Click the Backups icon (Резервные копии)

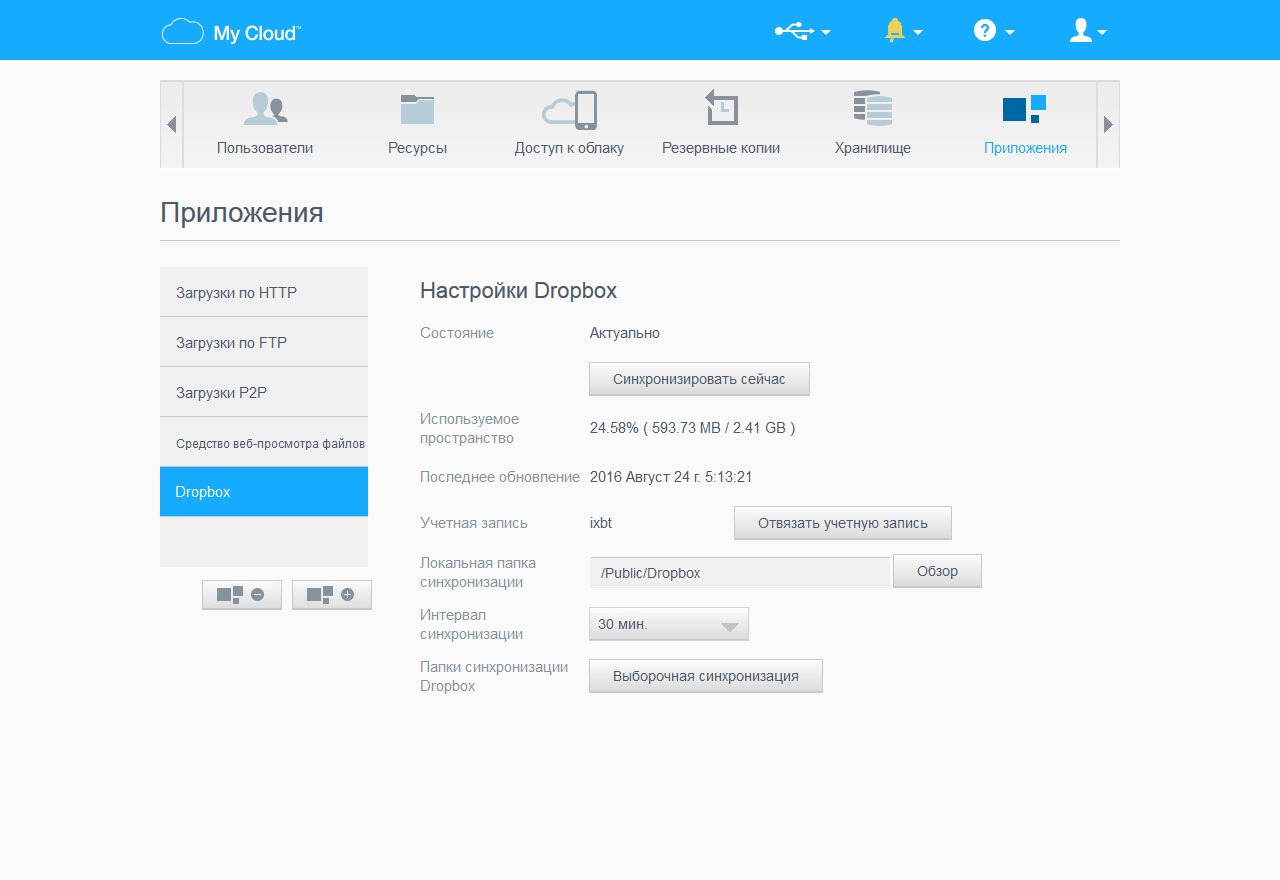point(721,107)
